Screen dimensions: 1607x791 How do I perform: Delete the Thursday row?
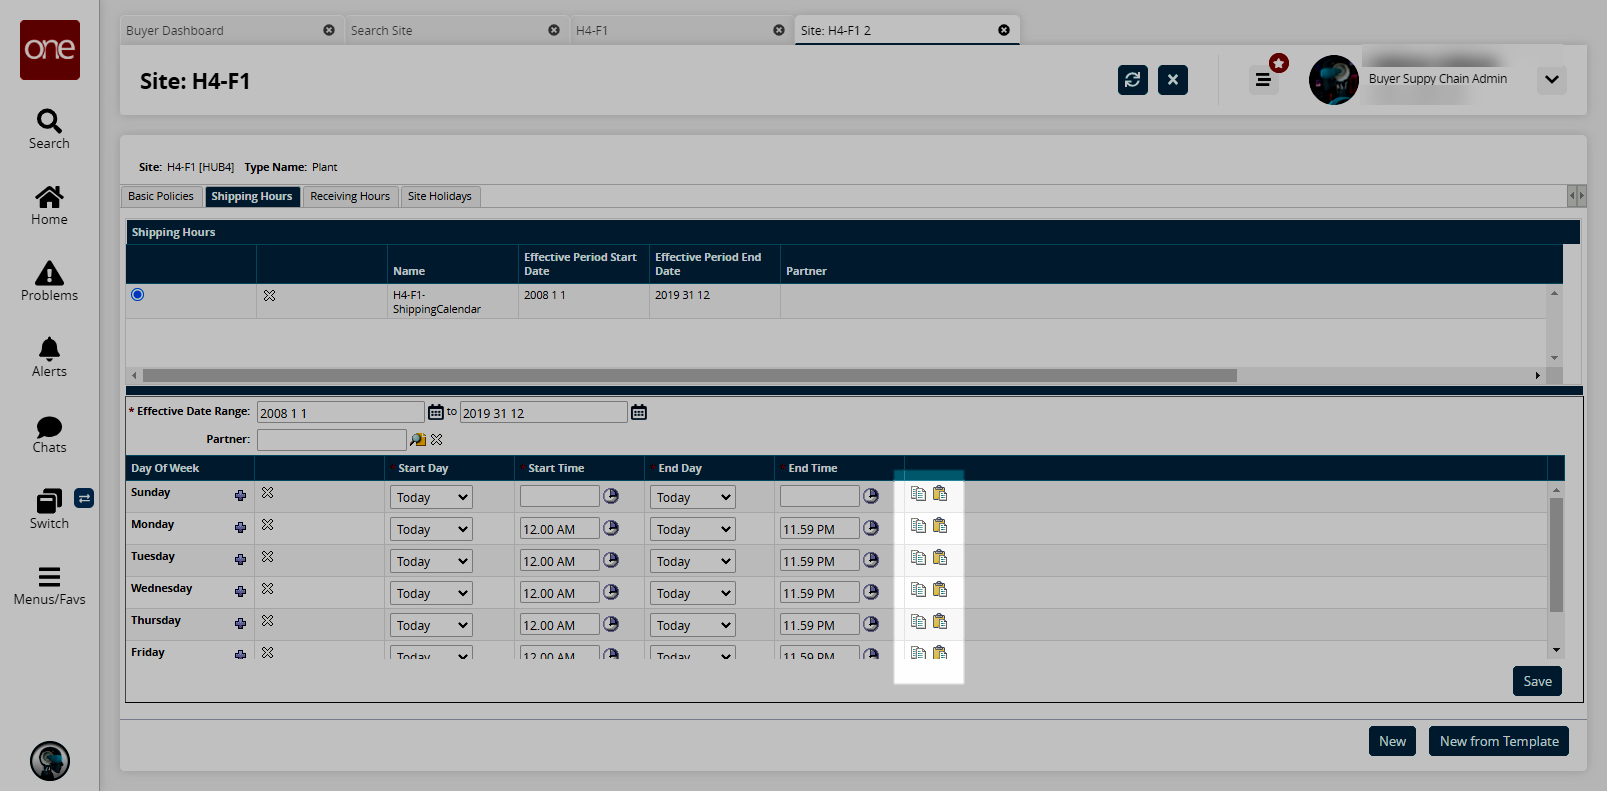pyautogui.click(x=268, y=621)
